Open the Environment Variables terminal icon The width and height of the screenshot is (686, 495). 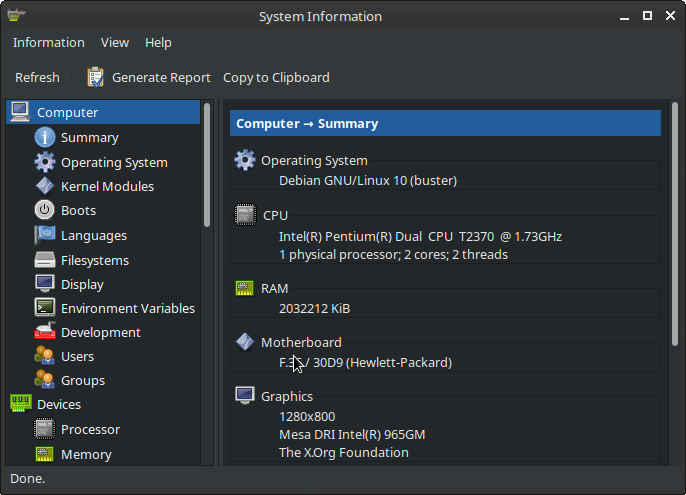coord(44,308)
